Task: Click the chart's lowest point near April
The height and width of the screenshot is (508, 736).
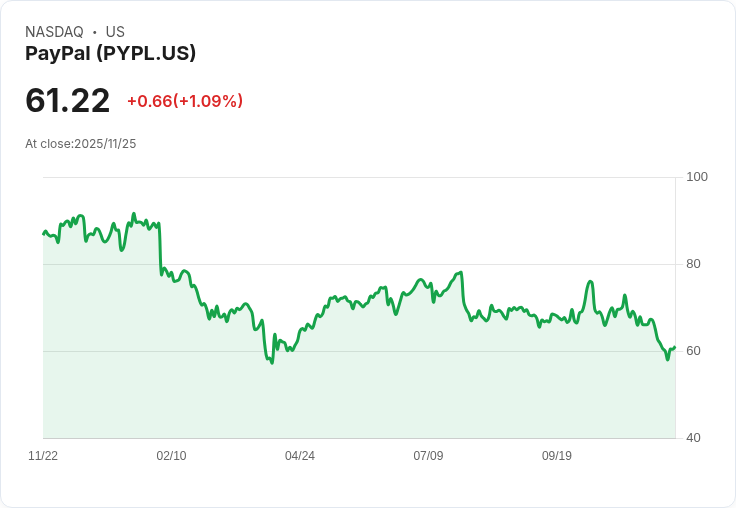Action: [x=272, y=362]
